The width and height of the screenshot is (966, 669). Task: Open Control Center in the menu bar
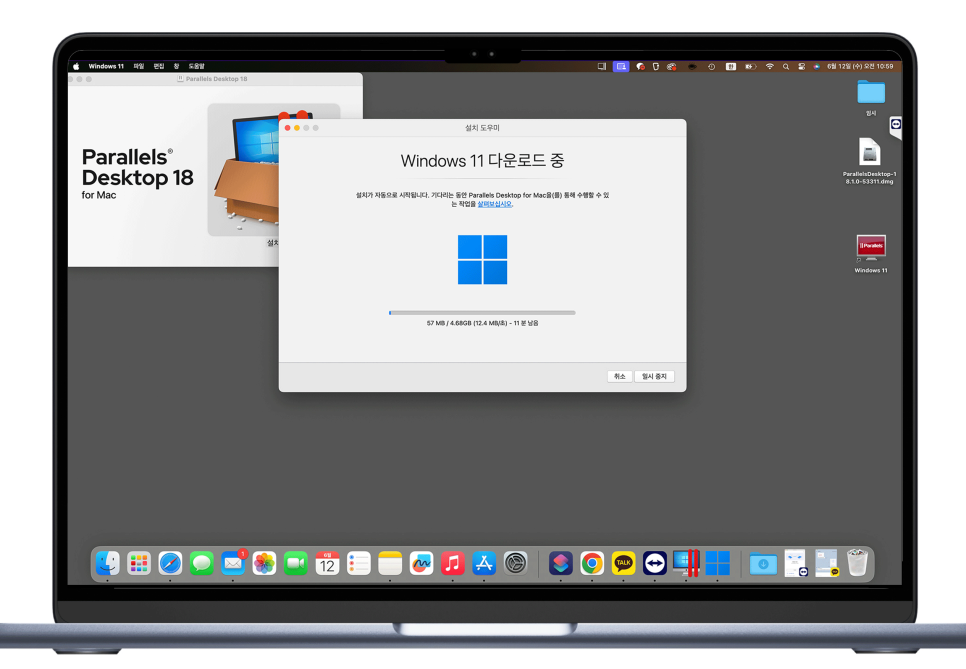point(802,67)
